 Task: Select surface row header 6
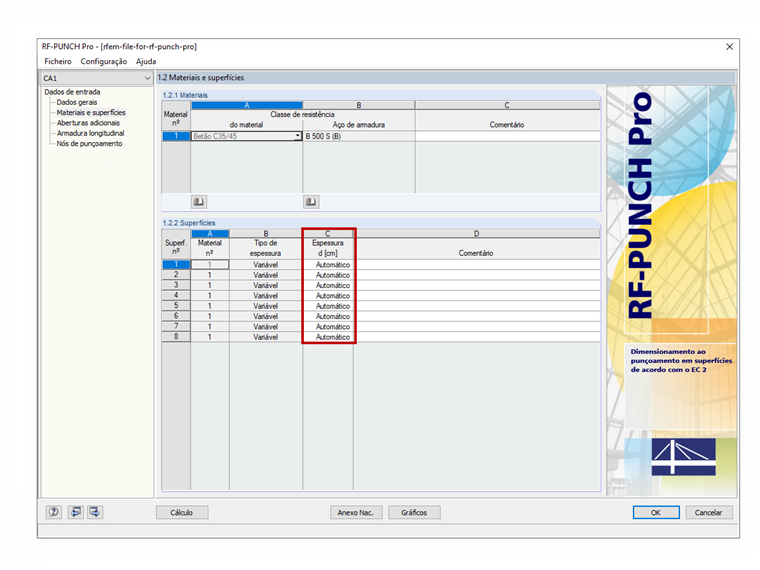(176, 316)
